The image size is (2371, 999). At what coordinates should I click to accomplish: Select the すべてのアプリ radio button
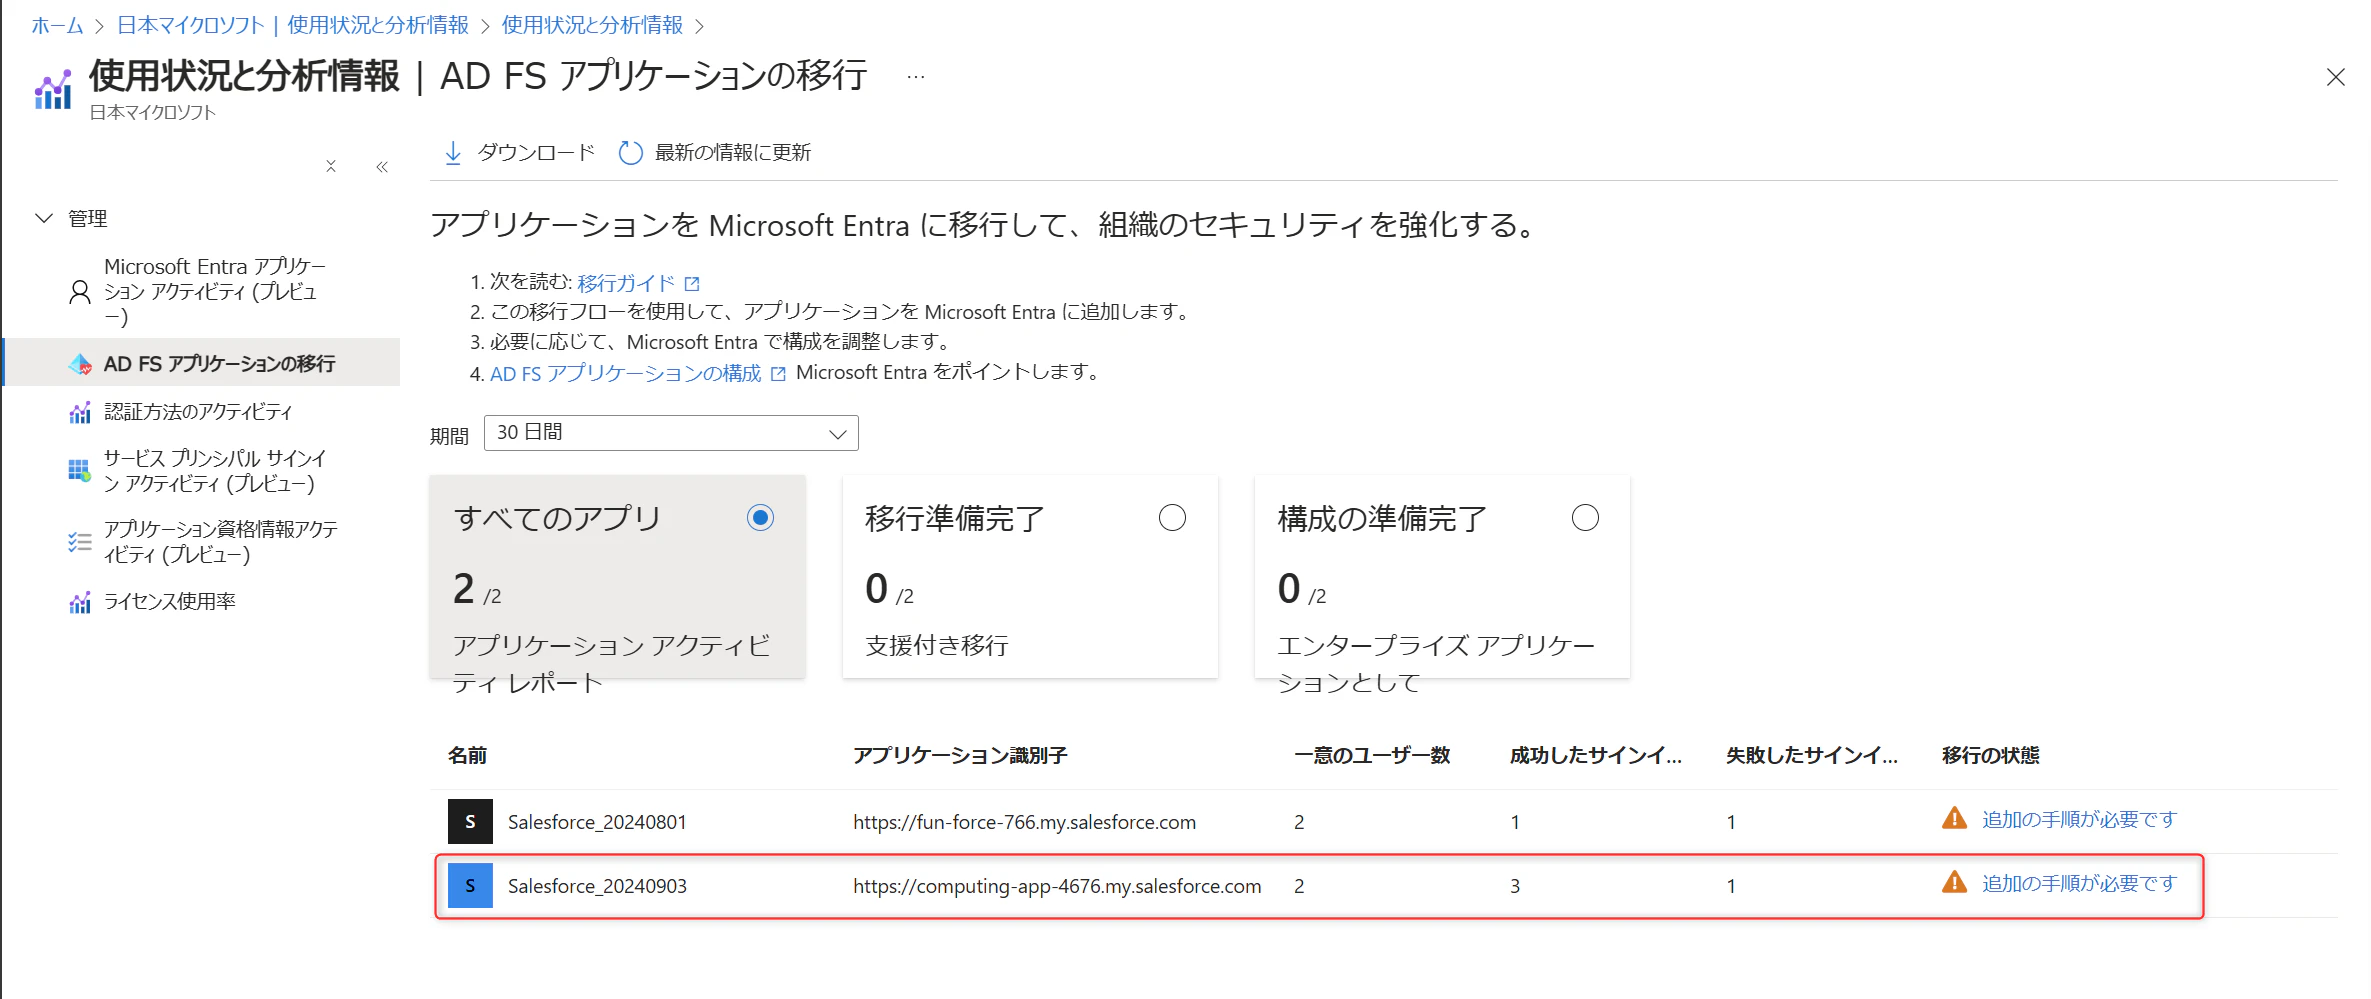pyautogui.click(x=760, y=518)
